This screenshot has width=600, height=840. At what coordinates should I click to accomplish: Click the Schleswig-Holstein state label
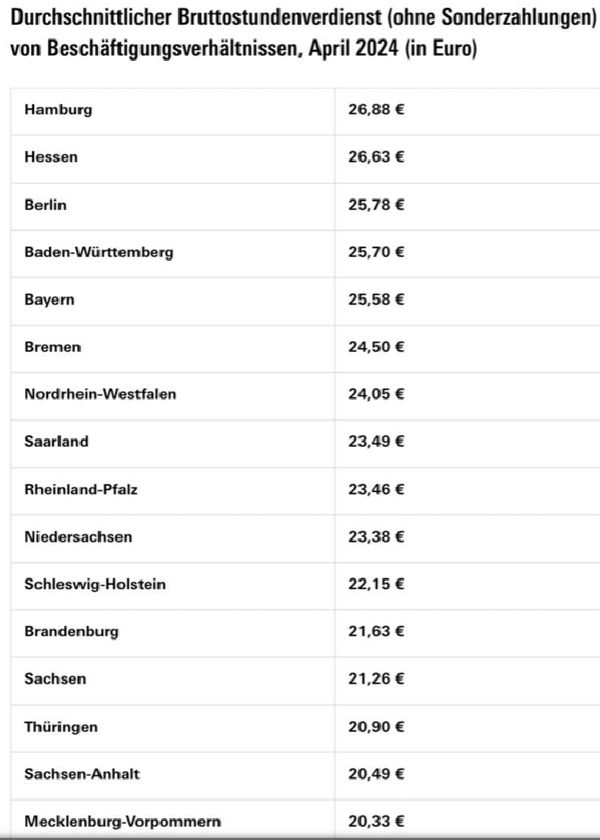point(95,584)
